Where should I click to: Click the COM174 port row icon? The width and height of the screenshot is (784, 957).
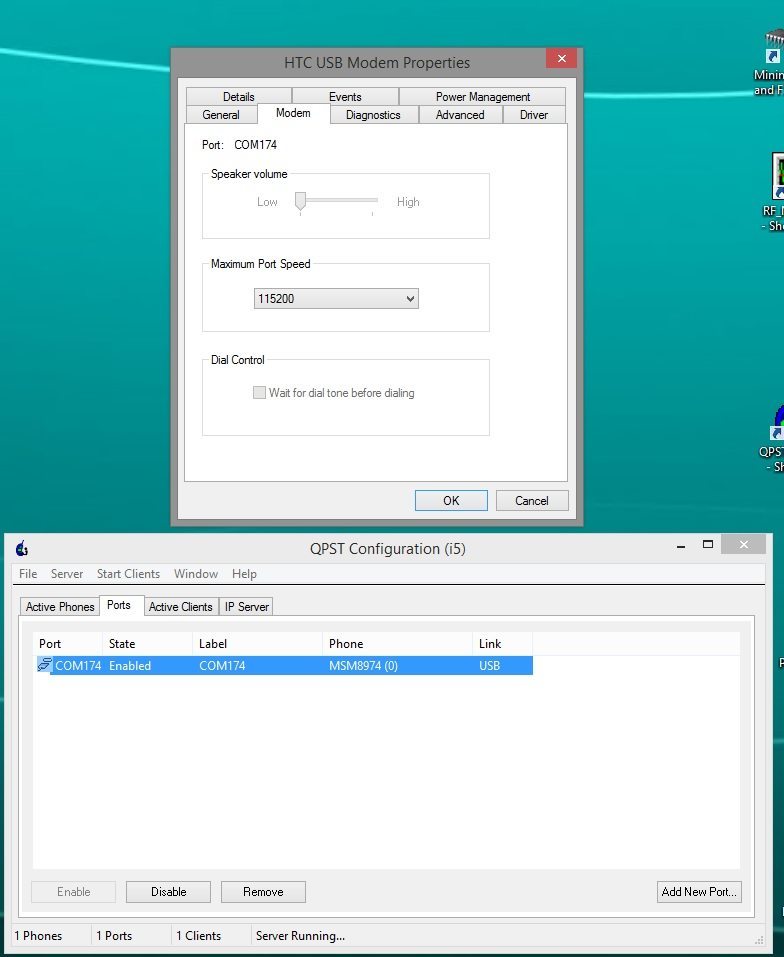click(45, 665)
